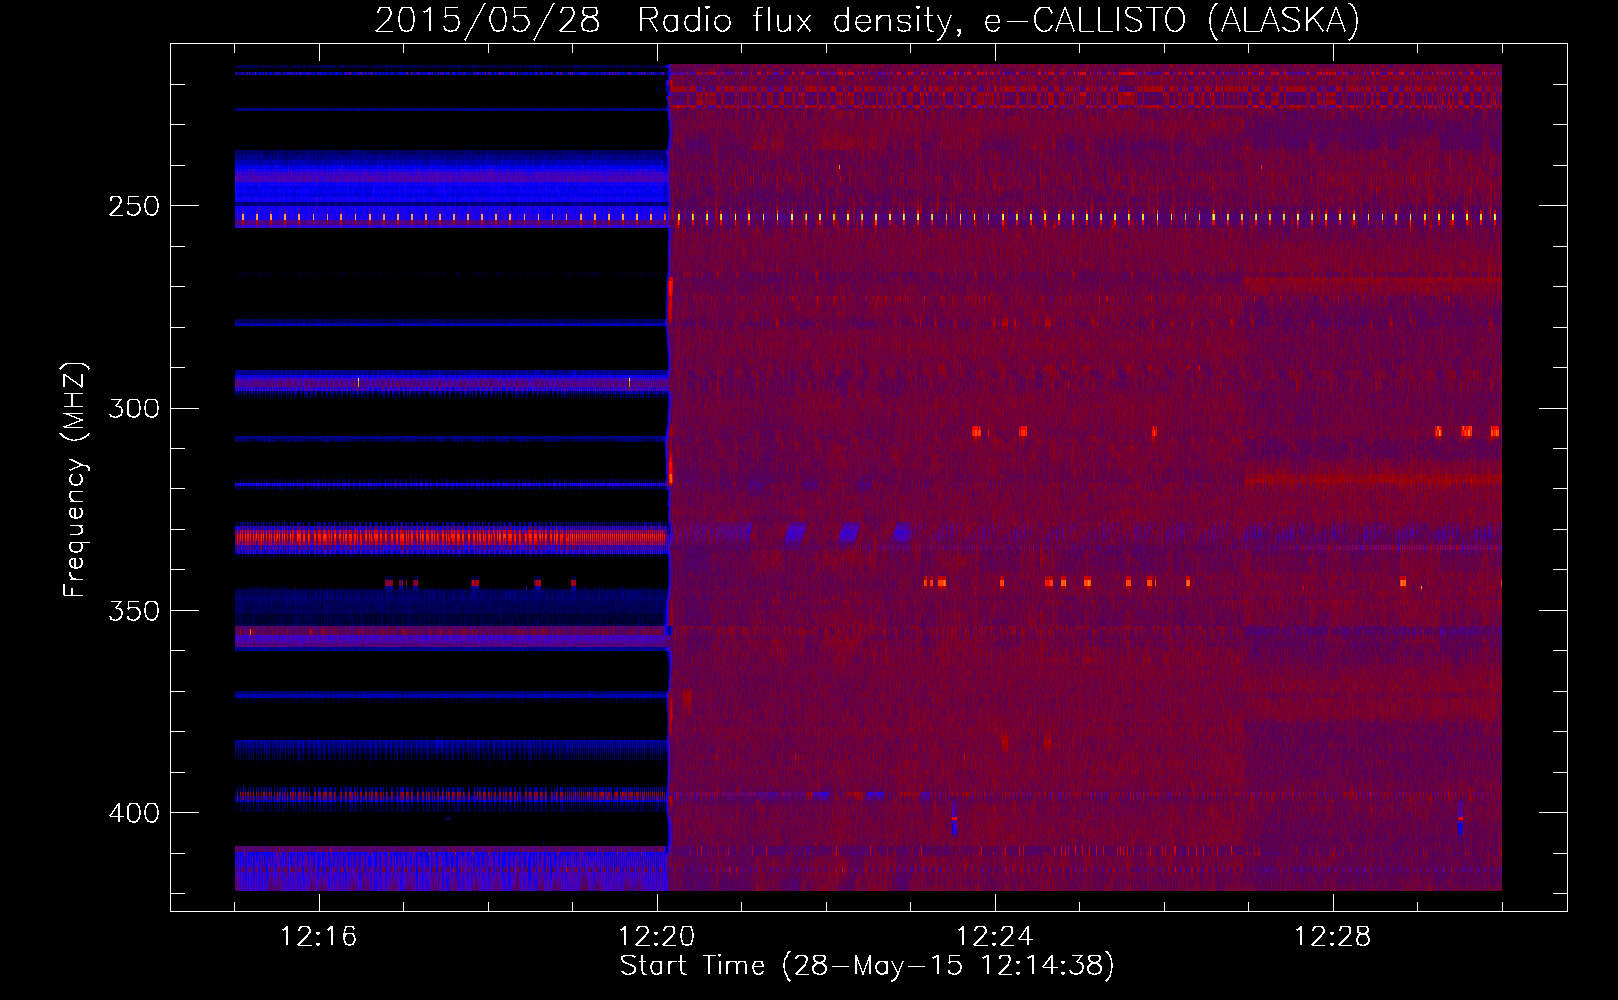Click the 'Frequency (MHZ)' axis label
This screenshot has width=1618, height=1000.
coord(75,479)
